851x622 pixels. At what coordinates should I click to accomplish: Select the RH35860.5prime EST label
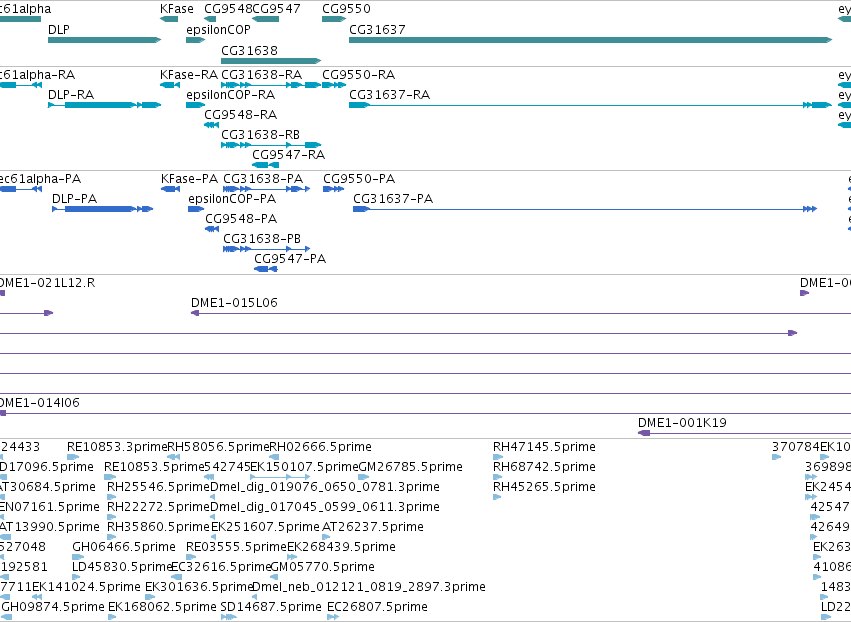(158, 527)
